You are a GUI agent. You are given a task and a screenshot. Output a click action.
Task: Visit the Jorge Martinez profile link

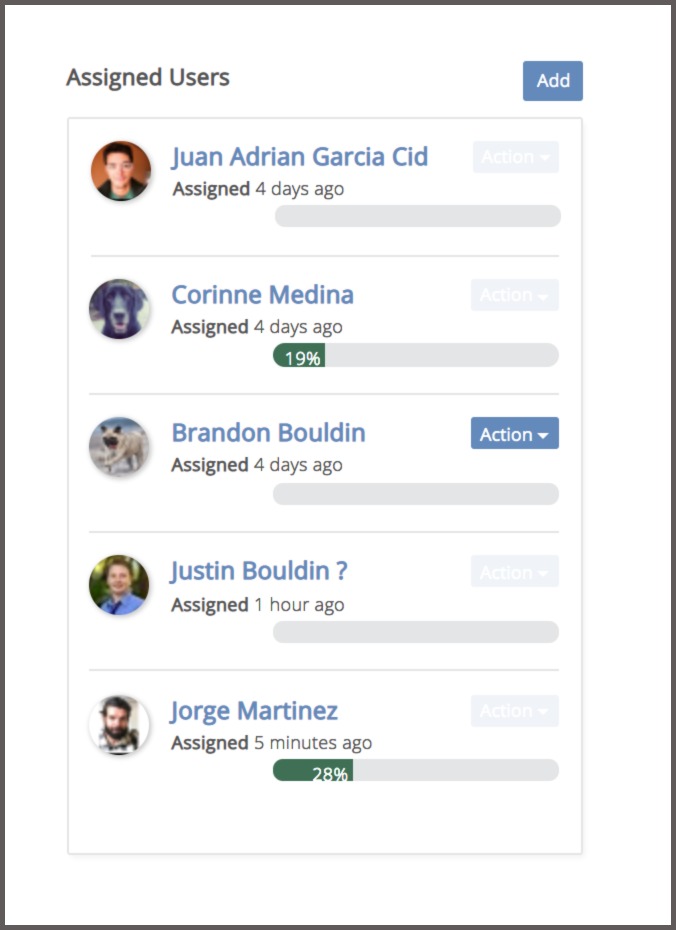[254, 711]
